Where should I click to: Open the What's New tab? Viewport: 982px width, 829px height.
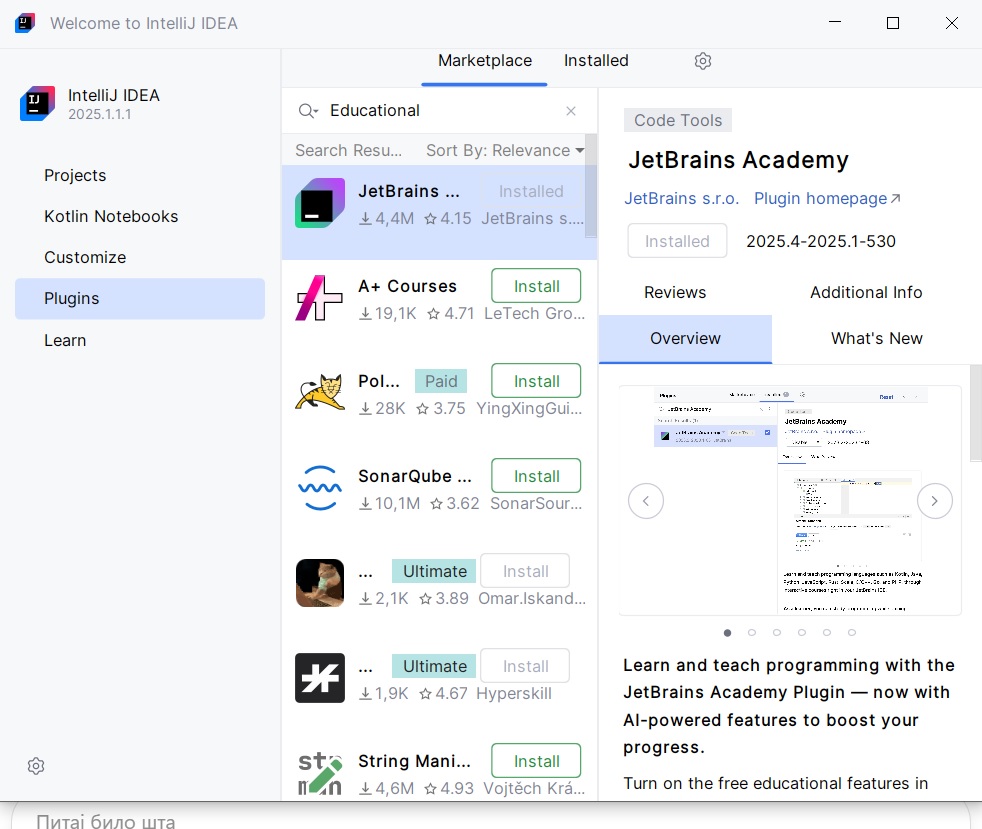(877, 339)
